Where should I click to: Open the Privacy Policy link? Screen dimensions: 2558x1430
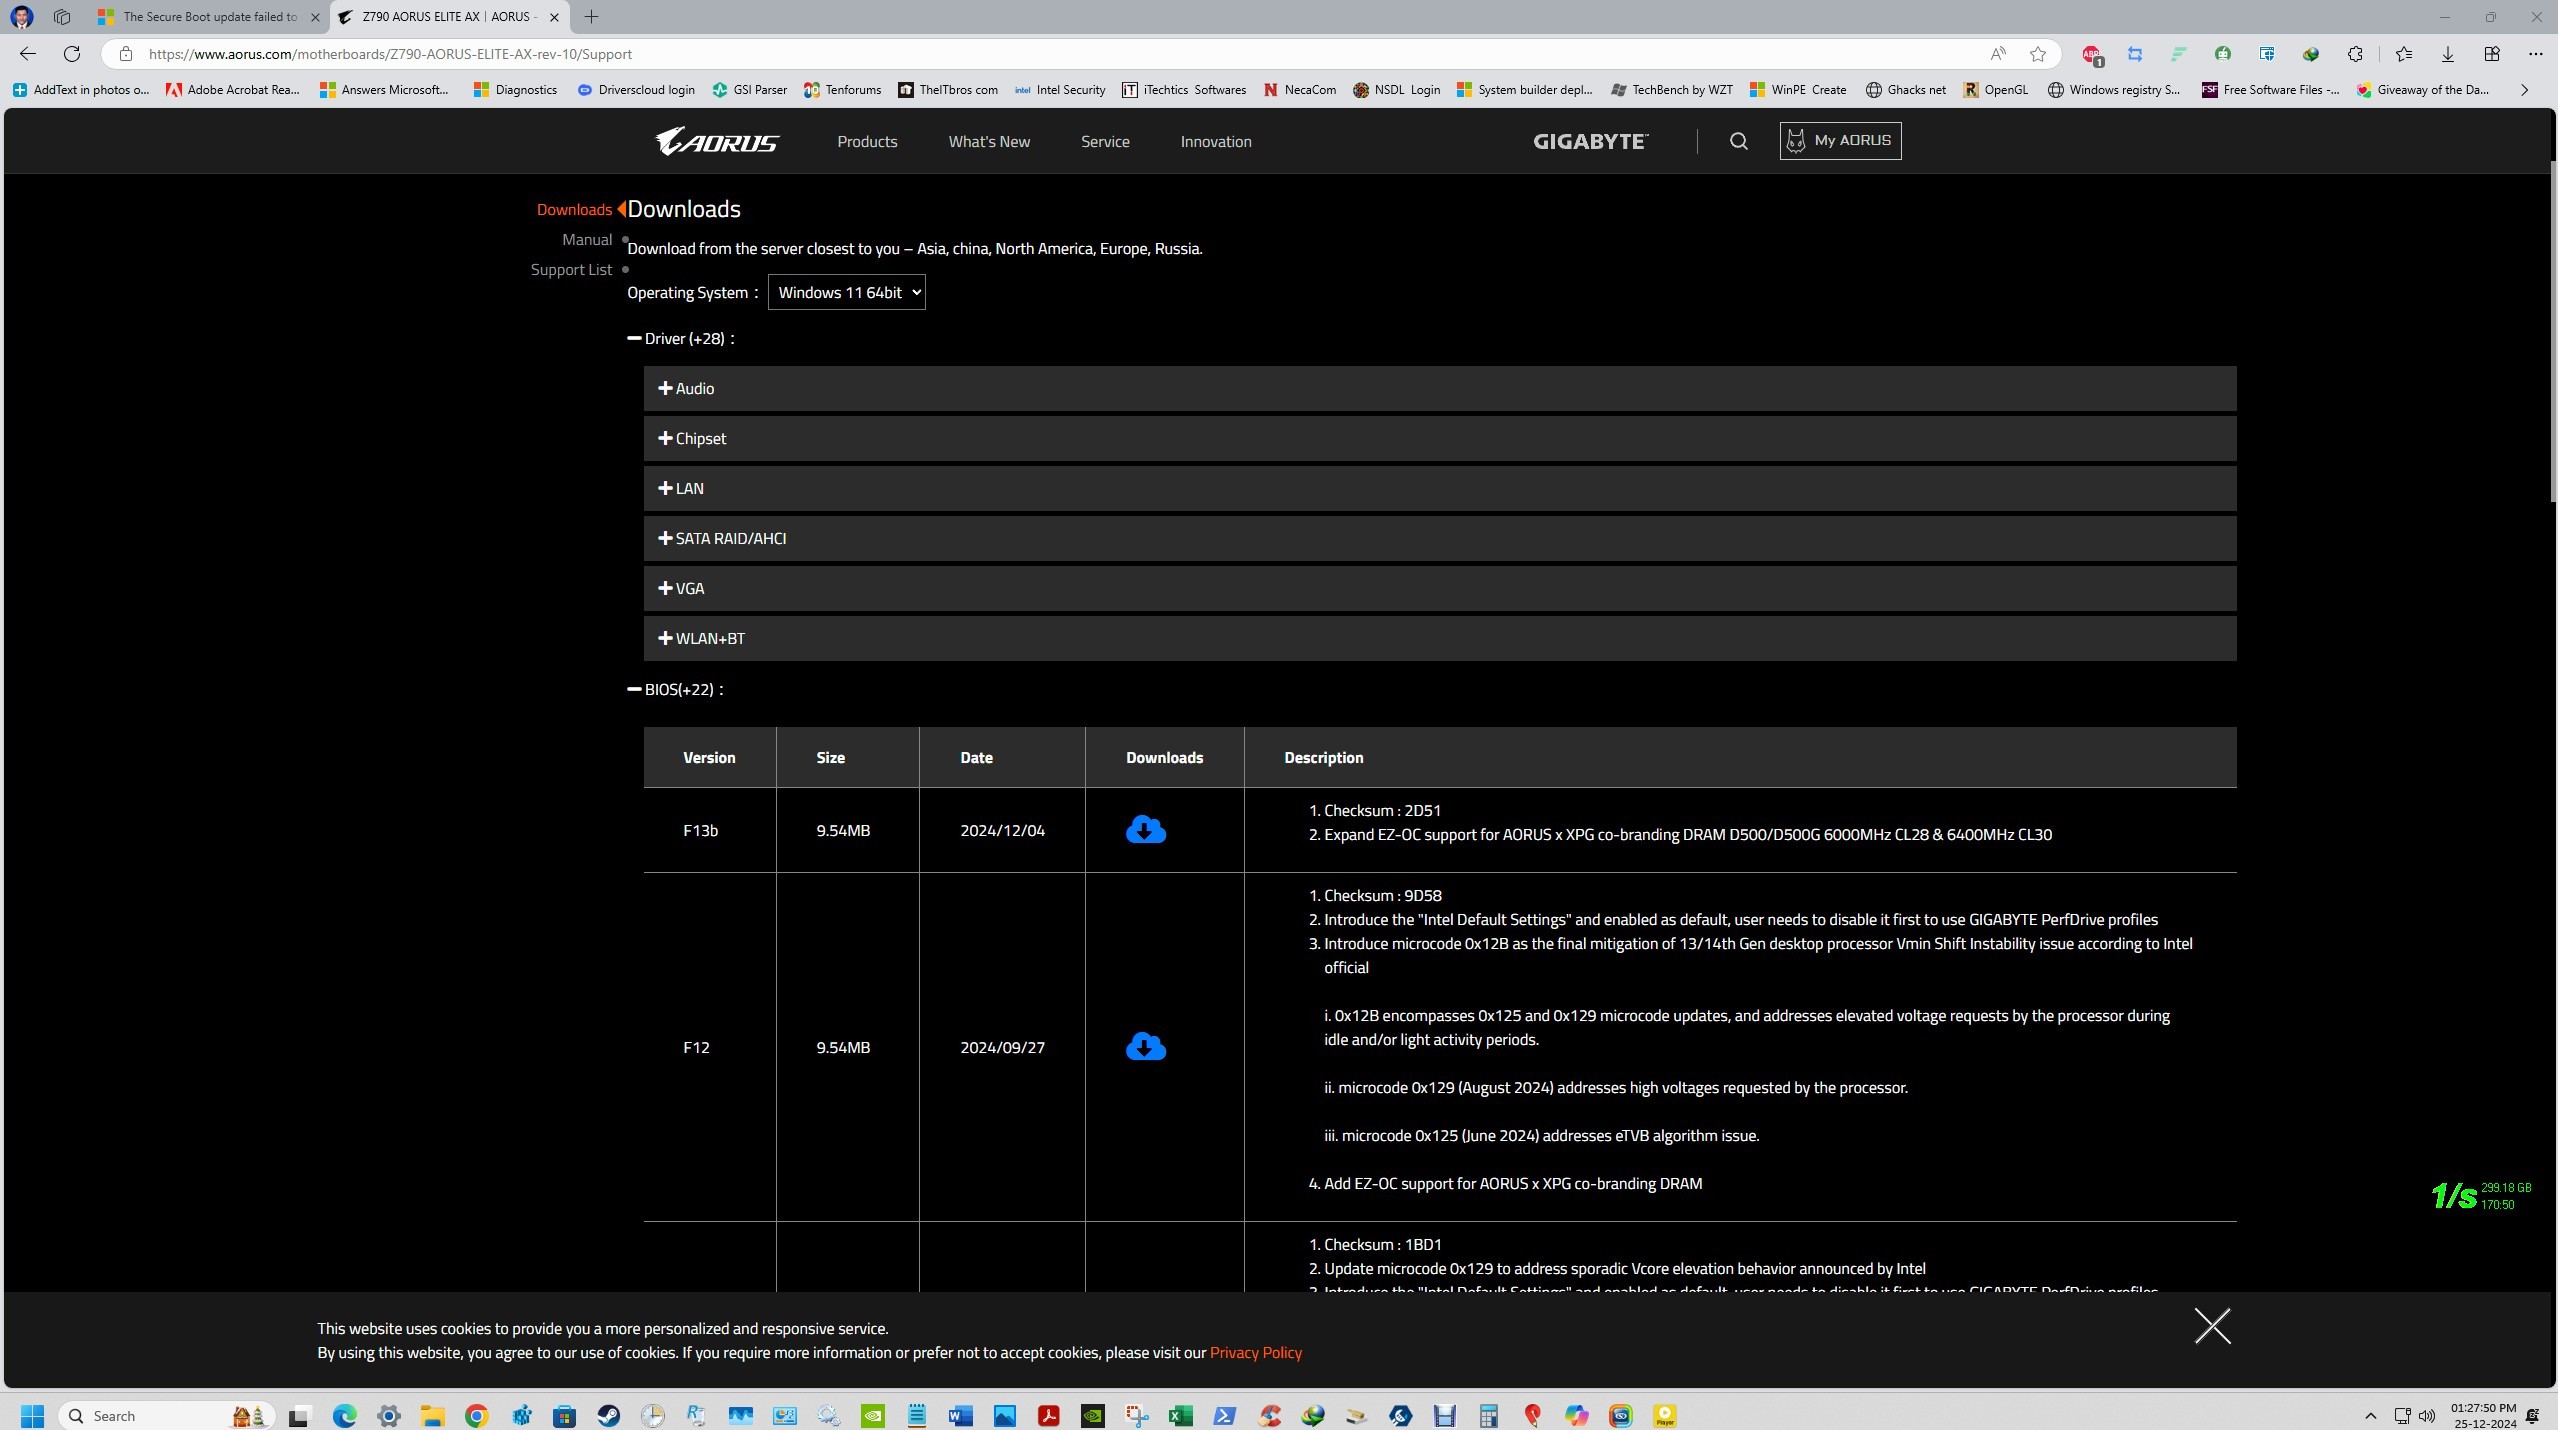(x=1255, y=1352)
